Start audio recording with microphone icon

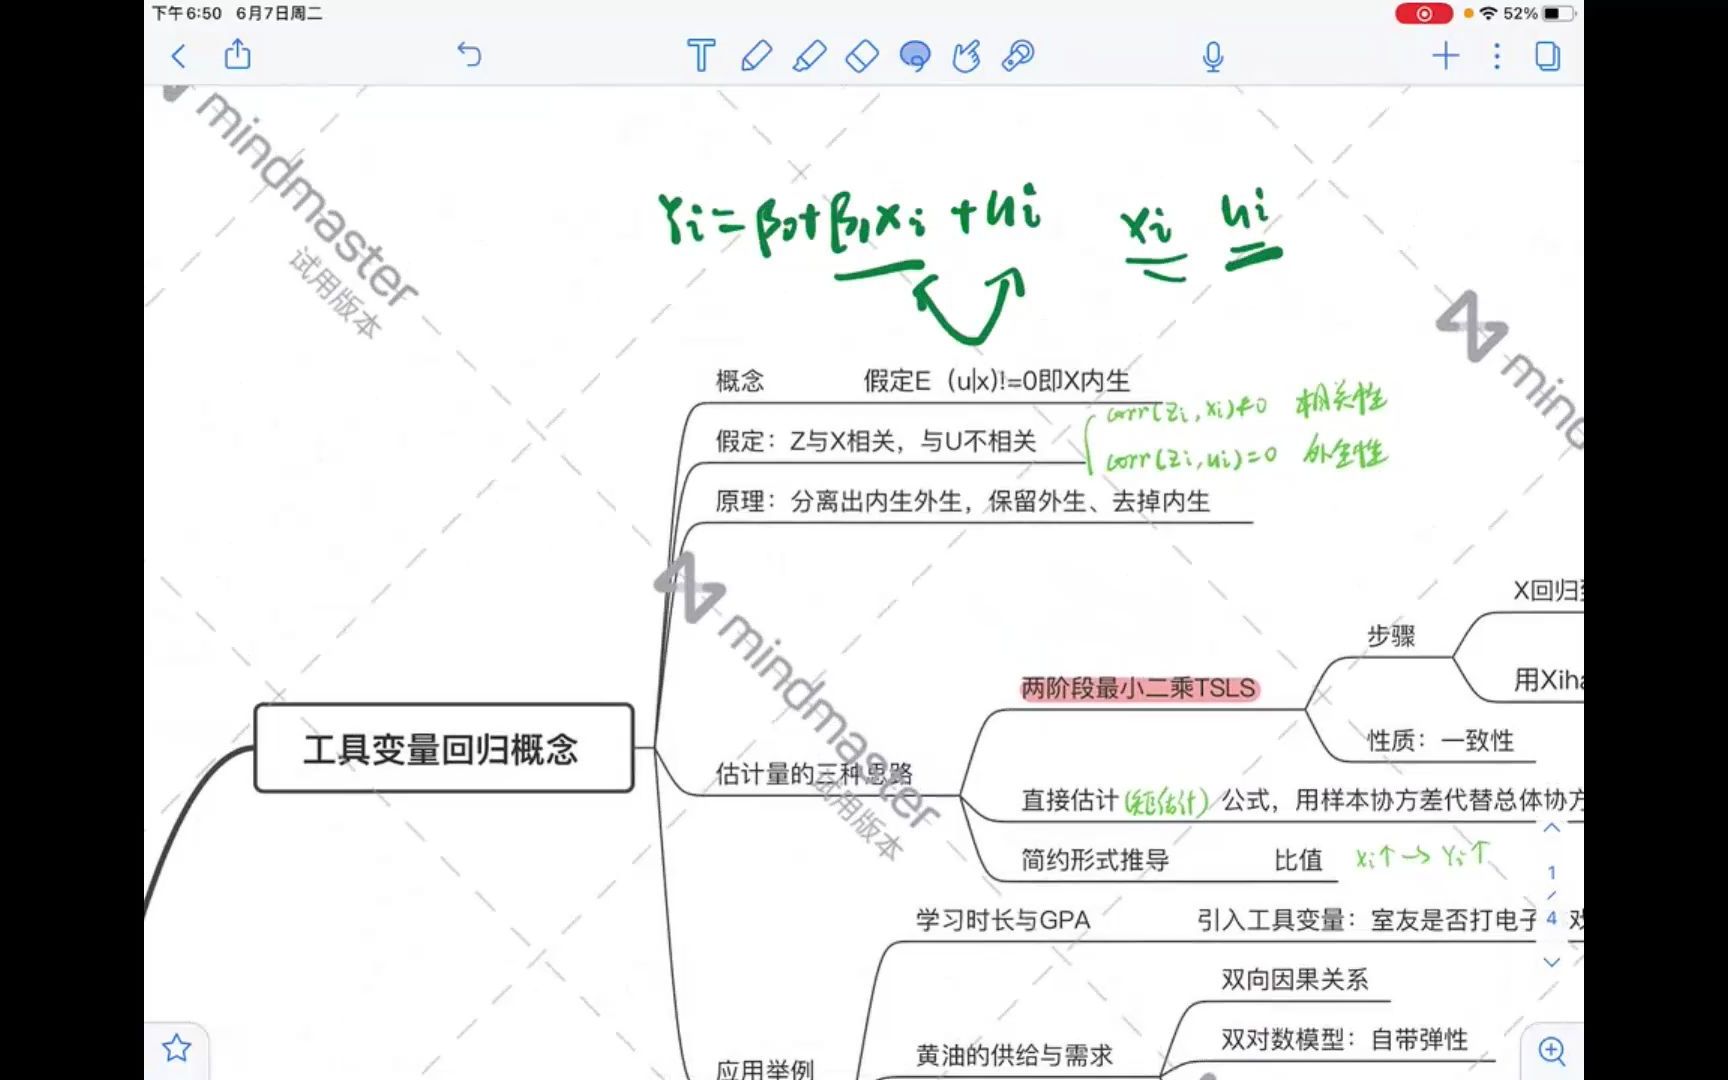pos(1213,56)
